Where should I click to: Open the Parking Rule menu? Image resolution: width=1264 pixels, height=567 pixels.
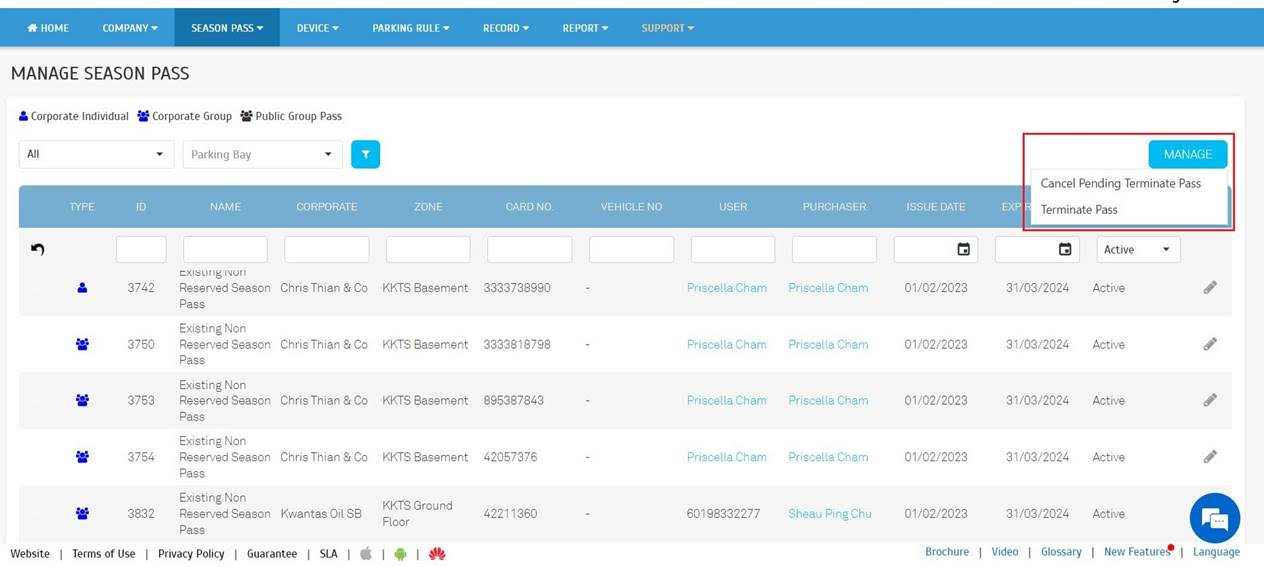(x=410, y=28)
